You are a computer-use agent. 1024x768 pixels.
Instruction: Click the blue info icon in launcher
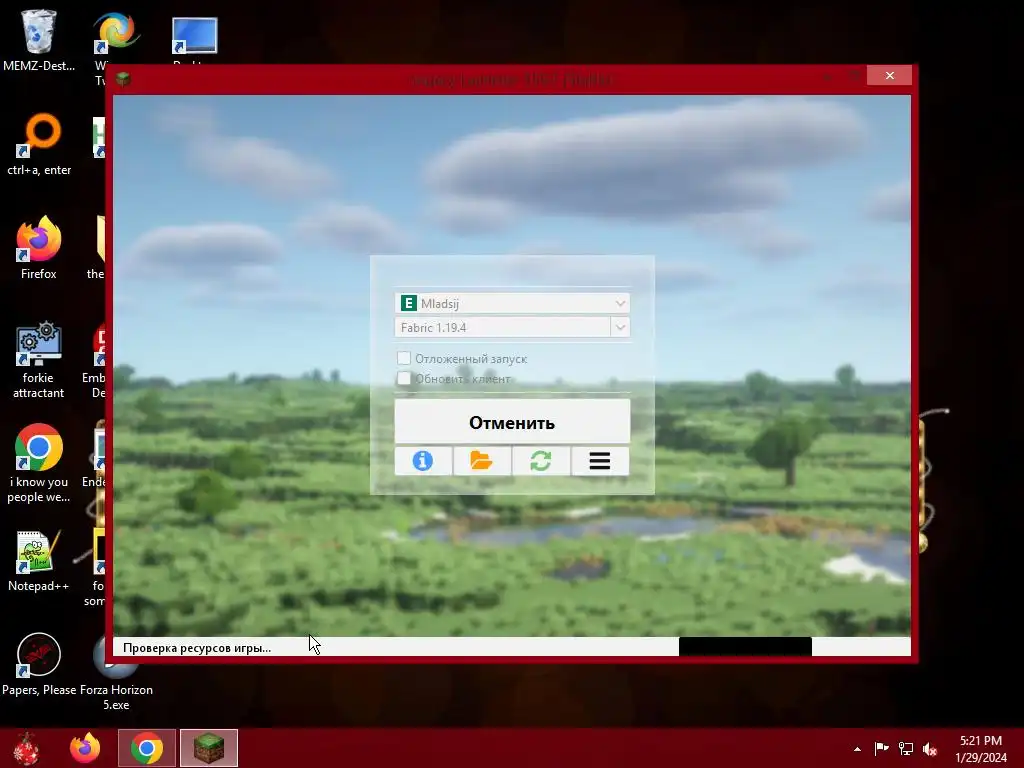423,461
